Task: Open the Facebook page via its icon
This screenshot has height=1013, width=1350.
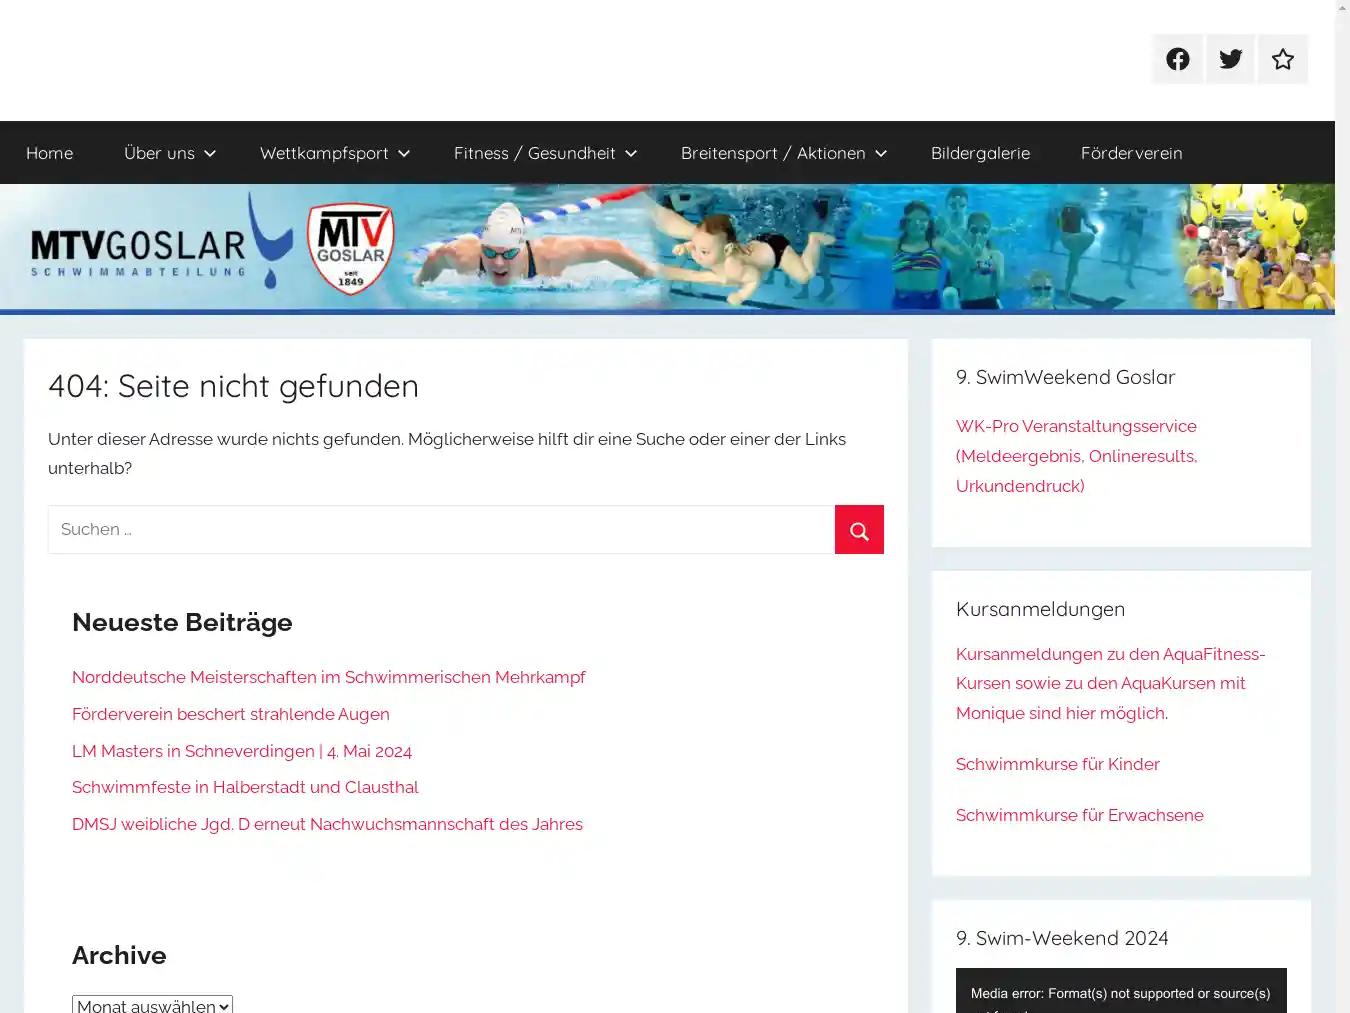Action: pyautogui.click(x=1177, y=59)
